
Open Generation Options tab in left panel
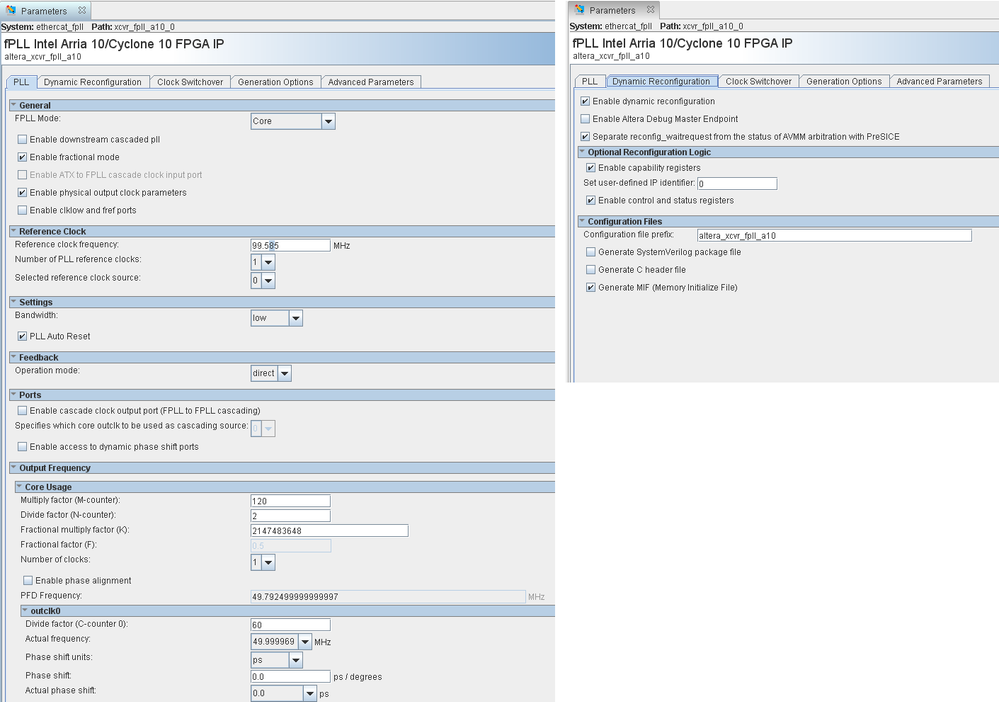tap(275, 82)
